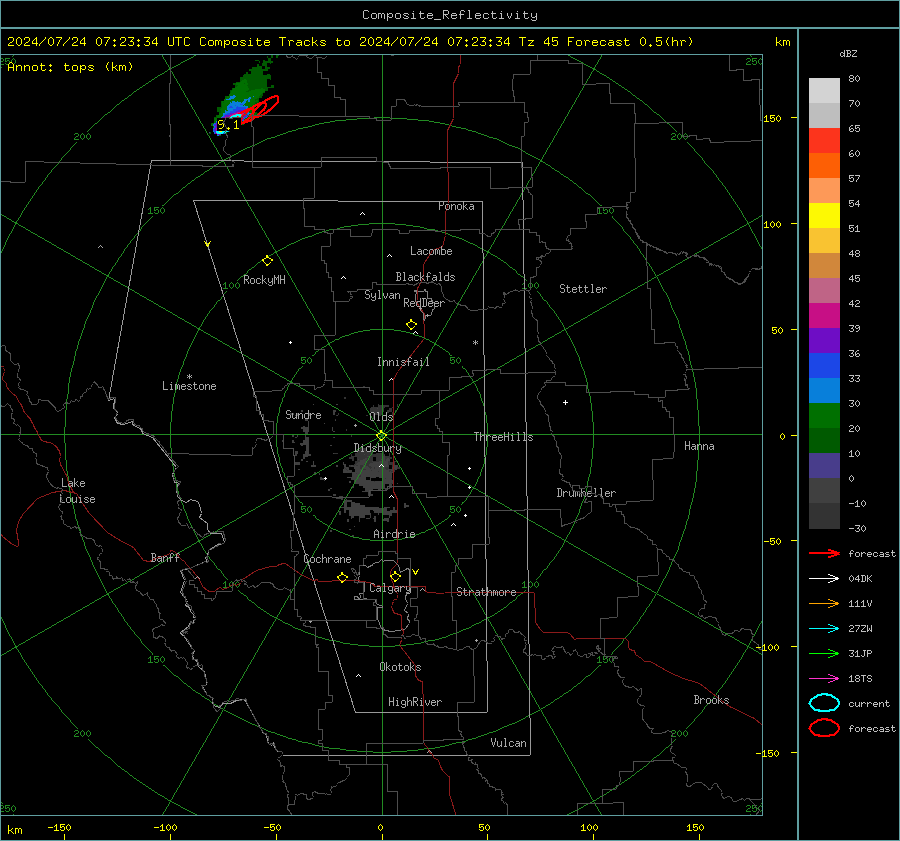This screenshot has height=841, width=900.
Task: Click the yellow diamond marker above Calgary label
Action: (395, 576)
